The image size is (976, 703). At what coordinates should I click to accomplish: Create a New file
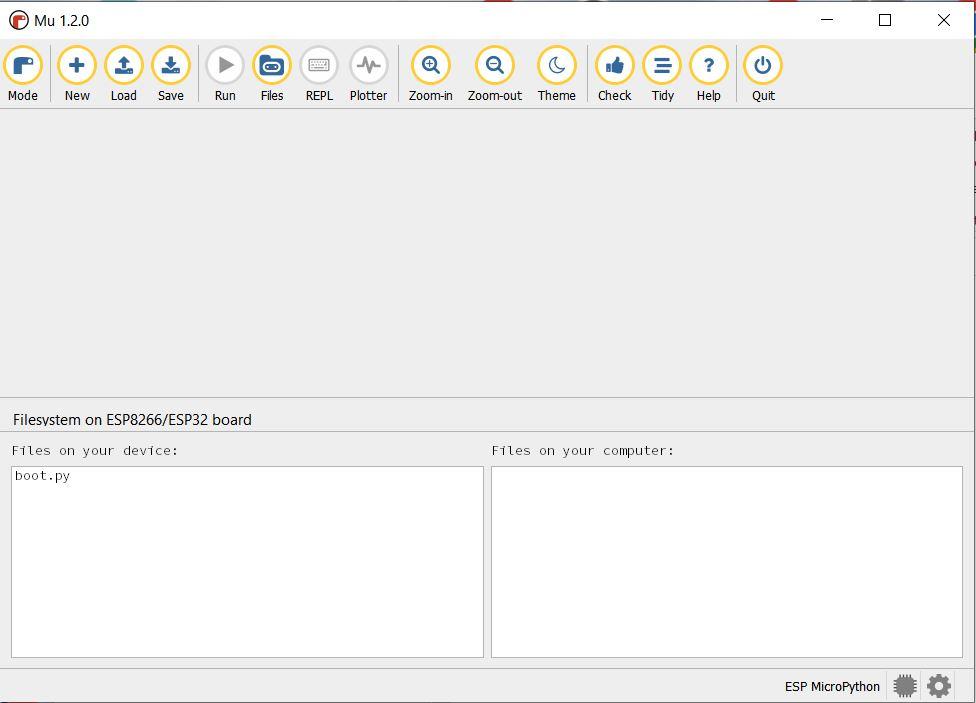click(x=77, y=73)
